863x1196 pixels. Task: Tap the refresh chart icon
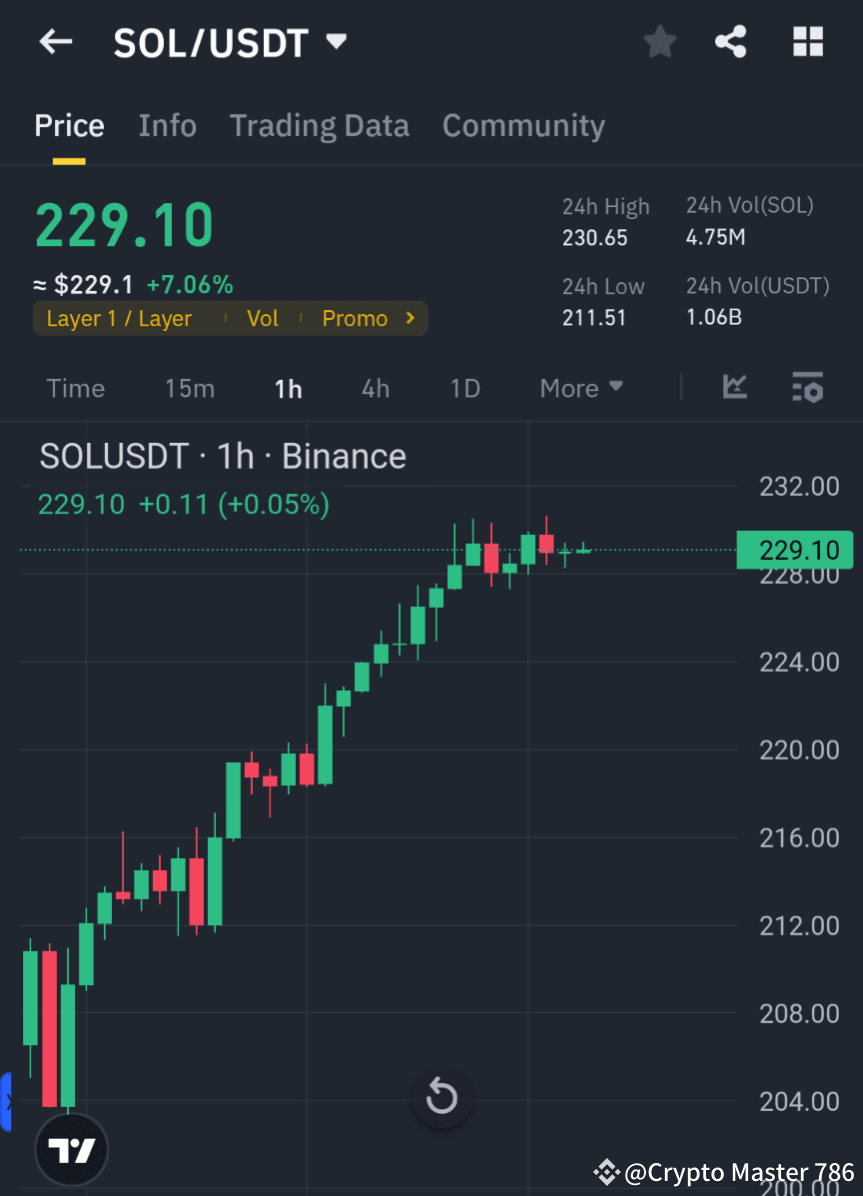pos(441,1096)
